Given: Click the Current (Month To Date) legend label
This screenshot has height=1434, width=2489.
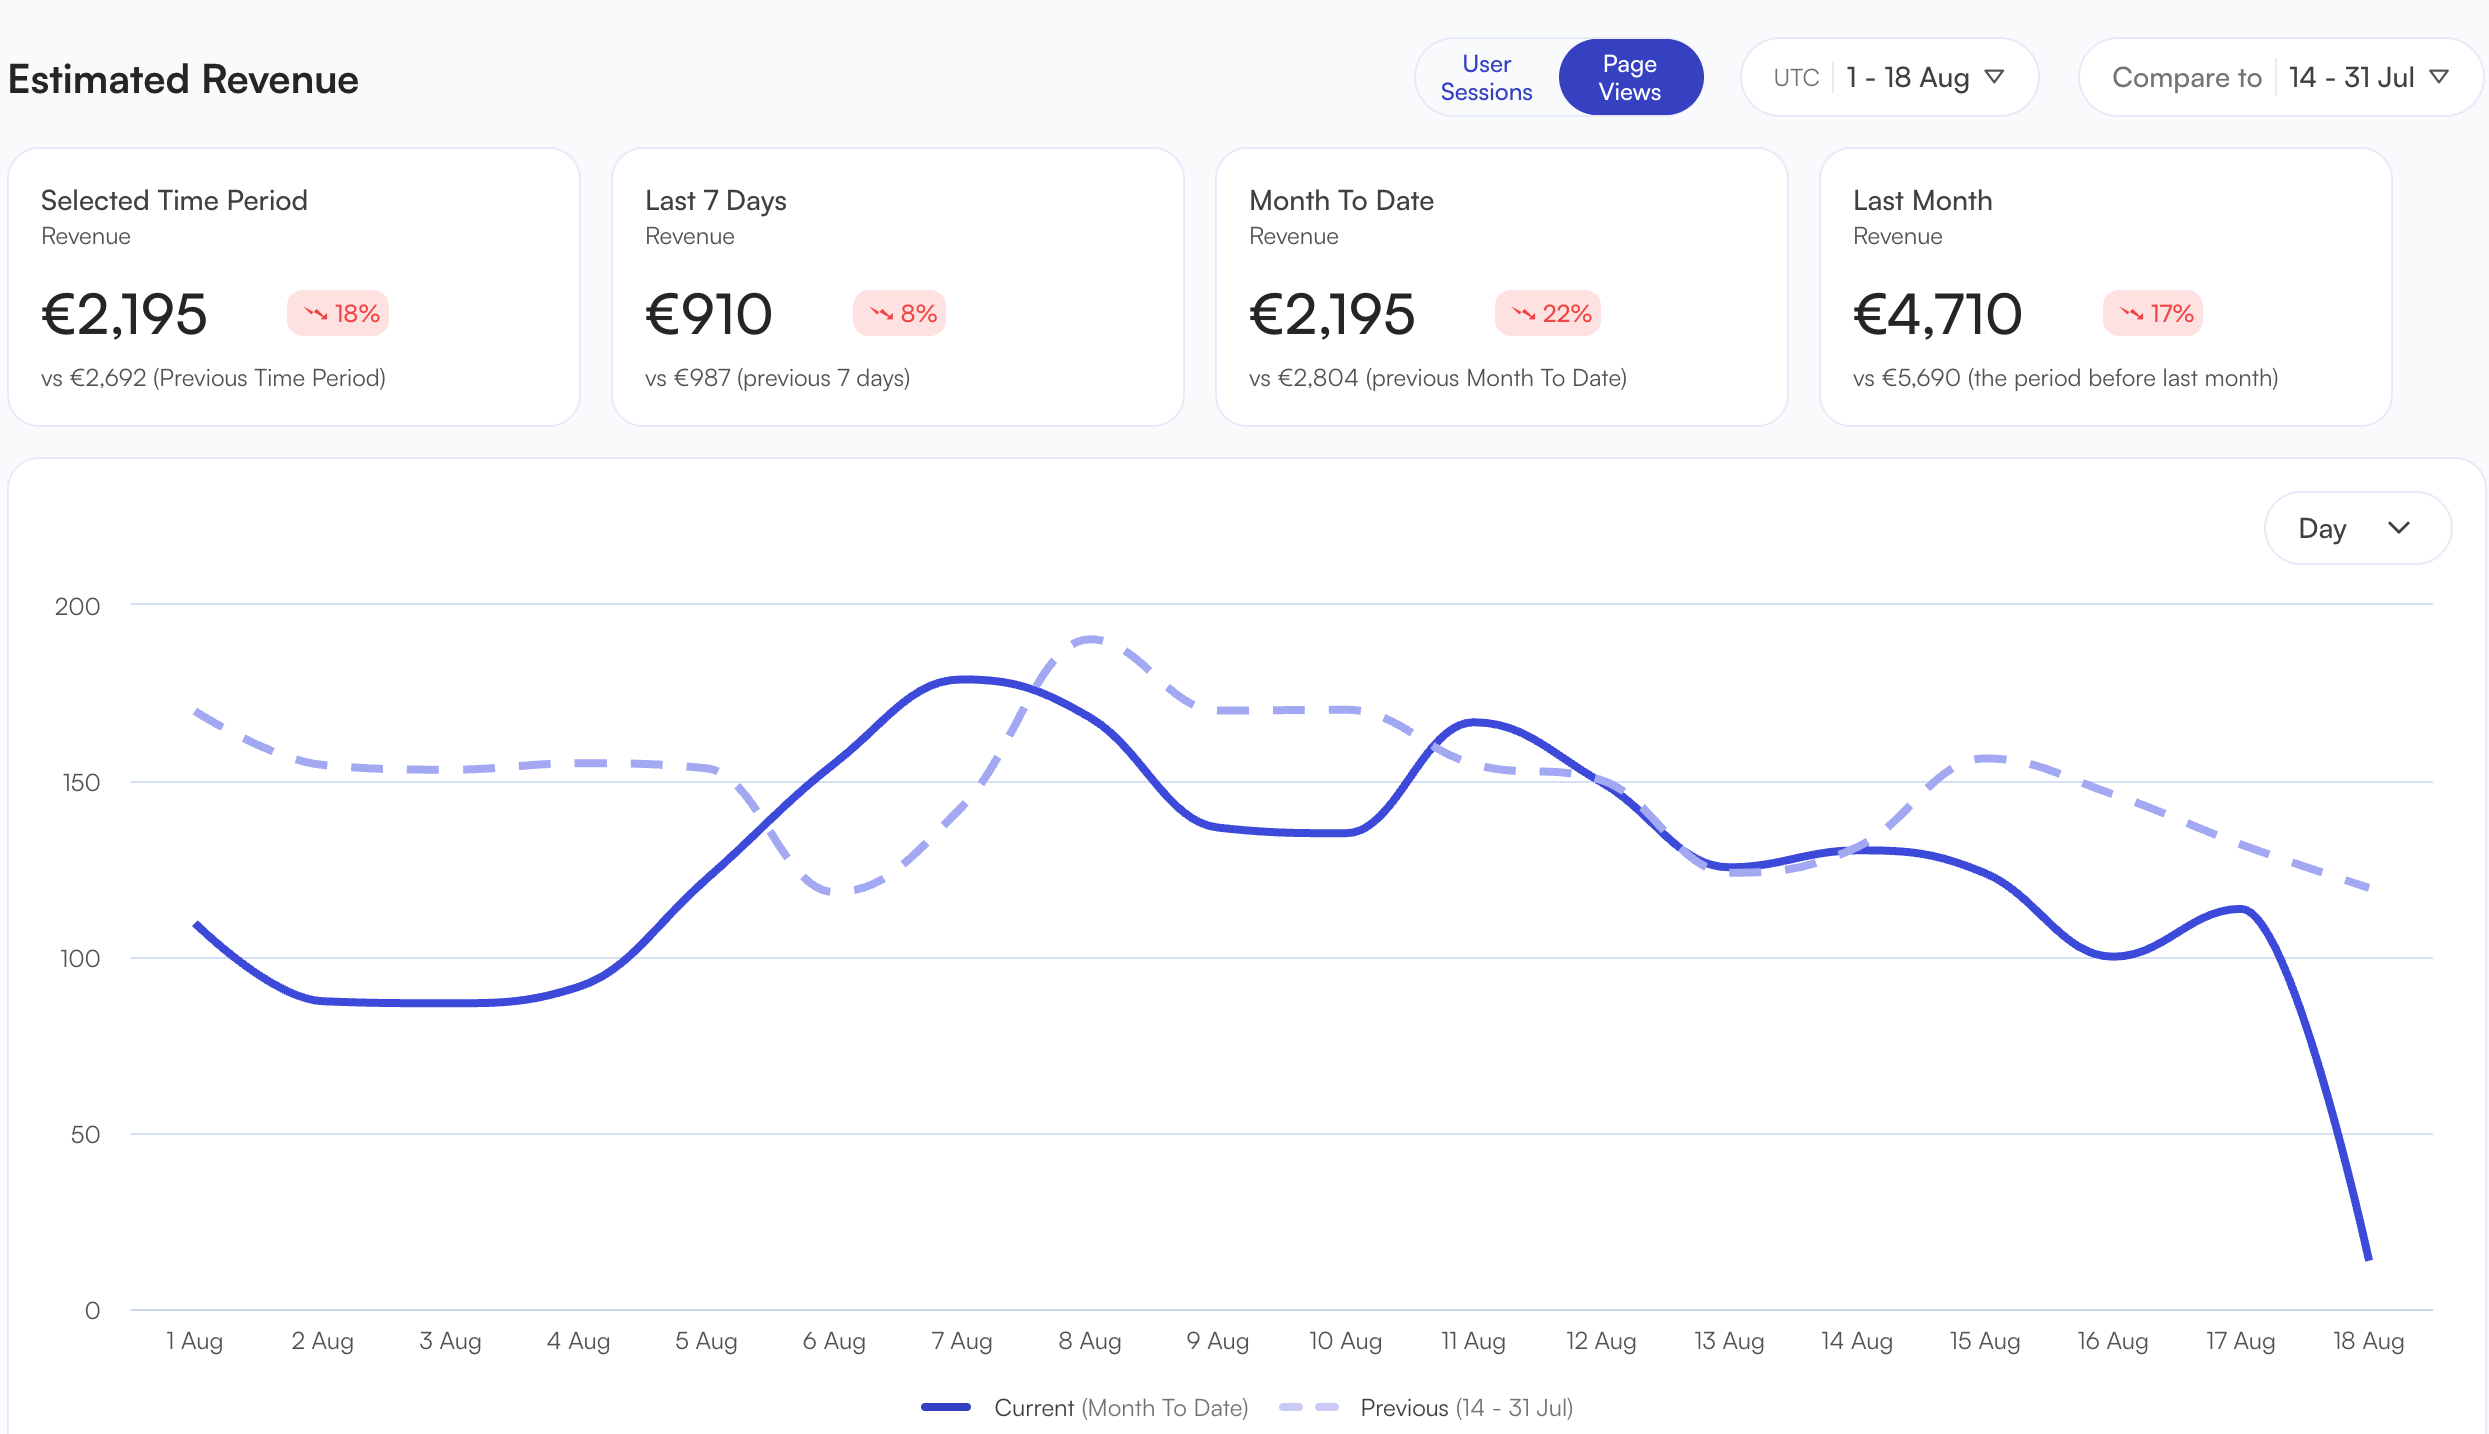Looking at the screenshot, I should pyautogui.click(x=1120, y=1407).
